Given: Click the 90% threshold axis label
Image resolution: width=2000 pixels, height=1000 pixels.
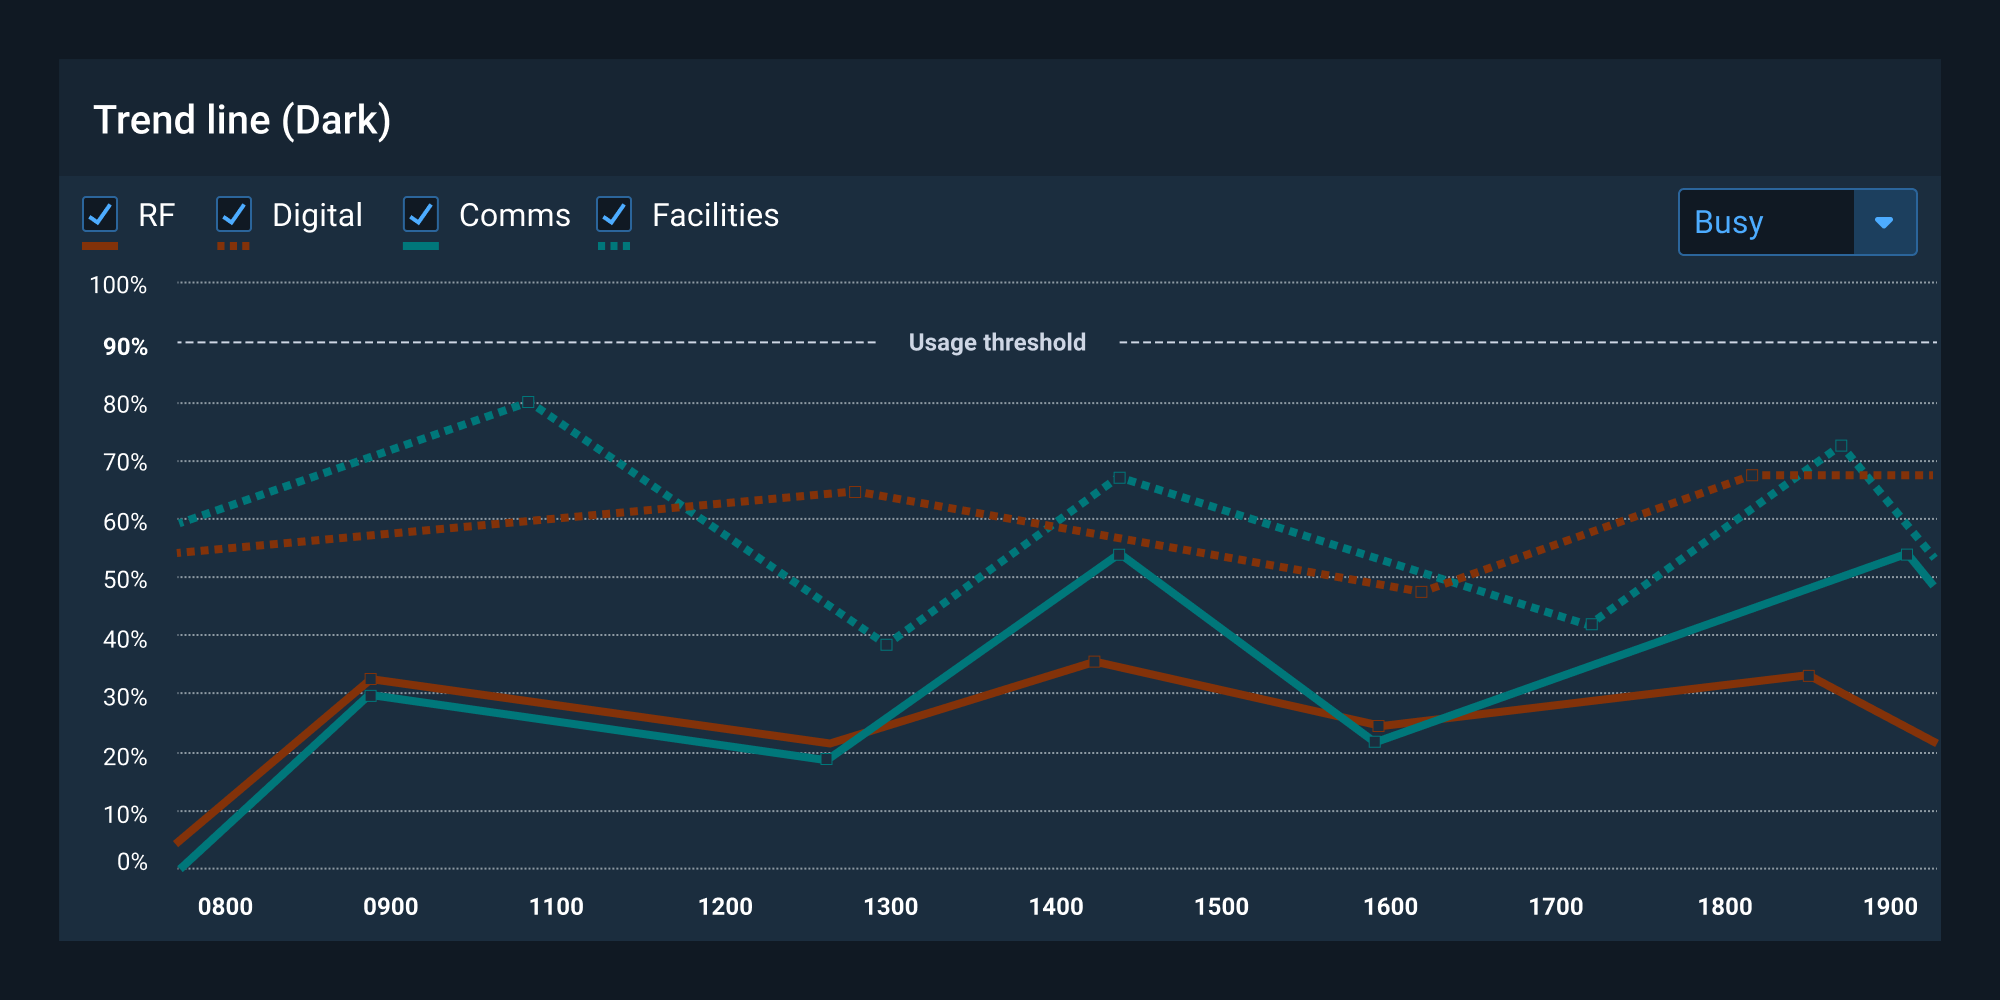Looking at the screenshot, I should click(125, 347).
